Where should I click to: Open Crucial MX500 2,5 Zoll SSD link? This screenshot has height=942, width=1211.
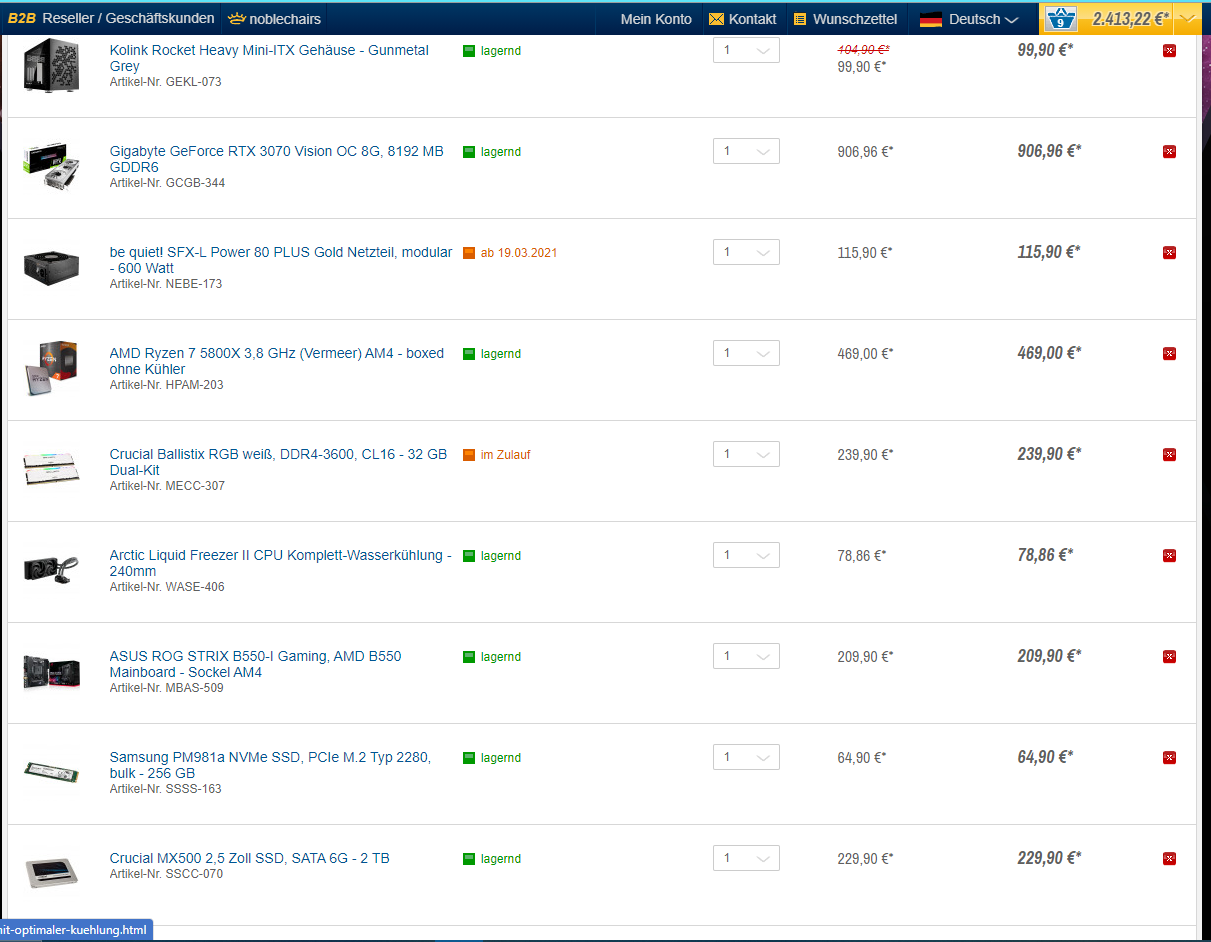click(x=250, y=858)
